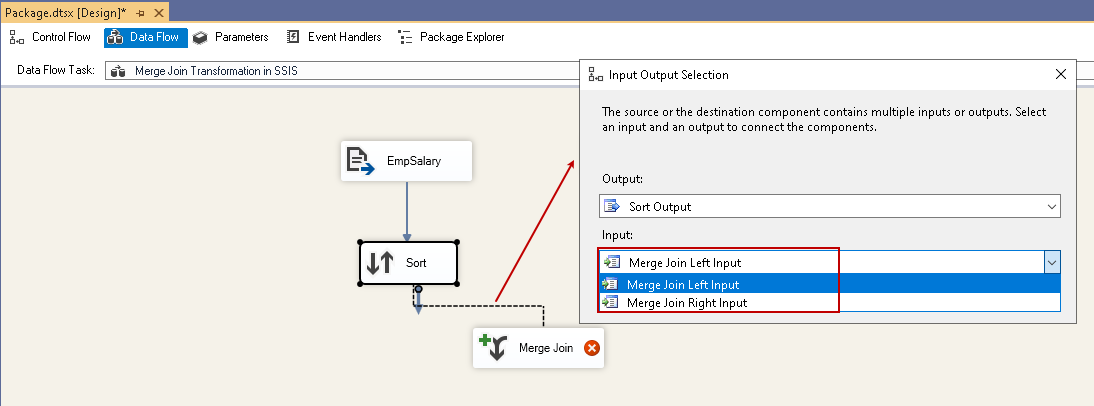Screen dimensions: 1094x406
Task: Click the red error icon on Merge Join
Action: tap(591, 348)
